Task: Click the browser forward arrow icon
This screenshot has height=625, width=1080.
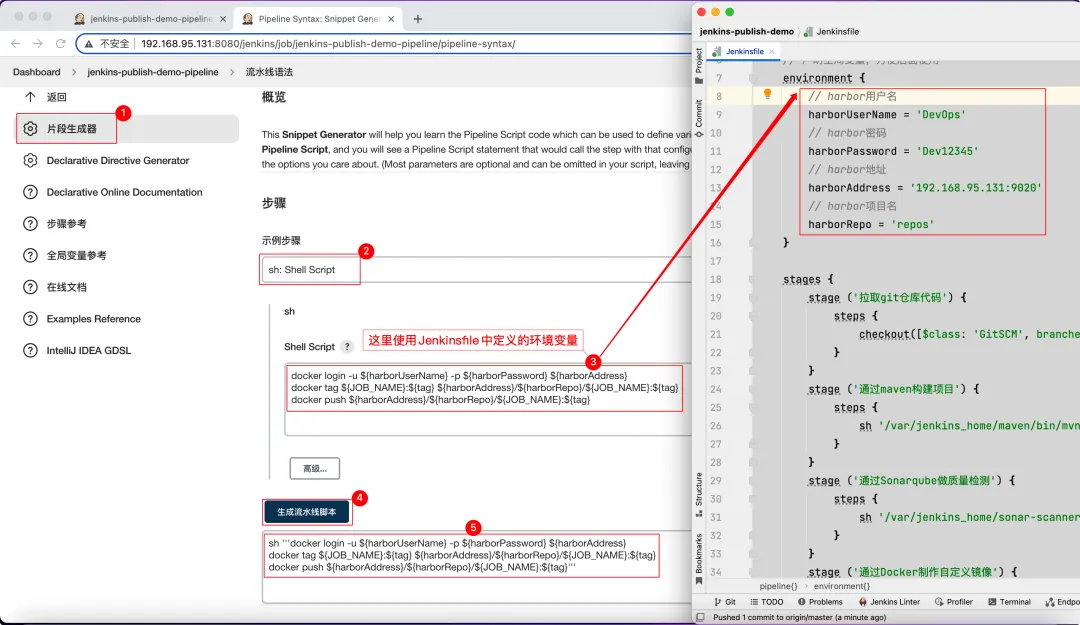Action: click(x=38, y=43)
